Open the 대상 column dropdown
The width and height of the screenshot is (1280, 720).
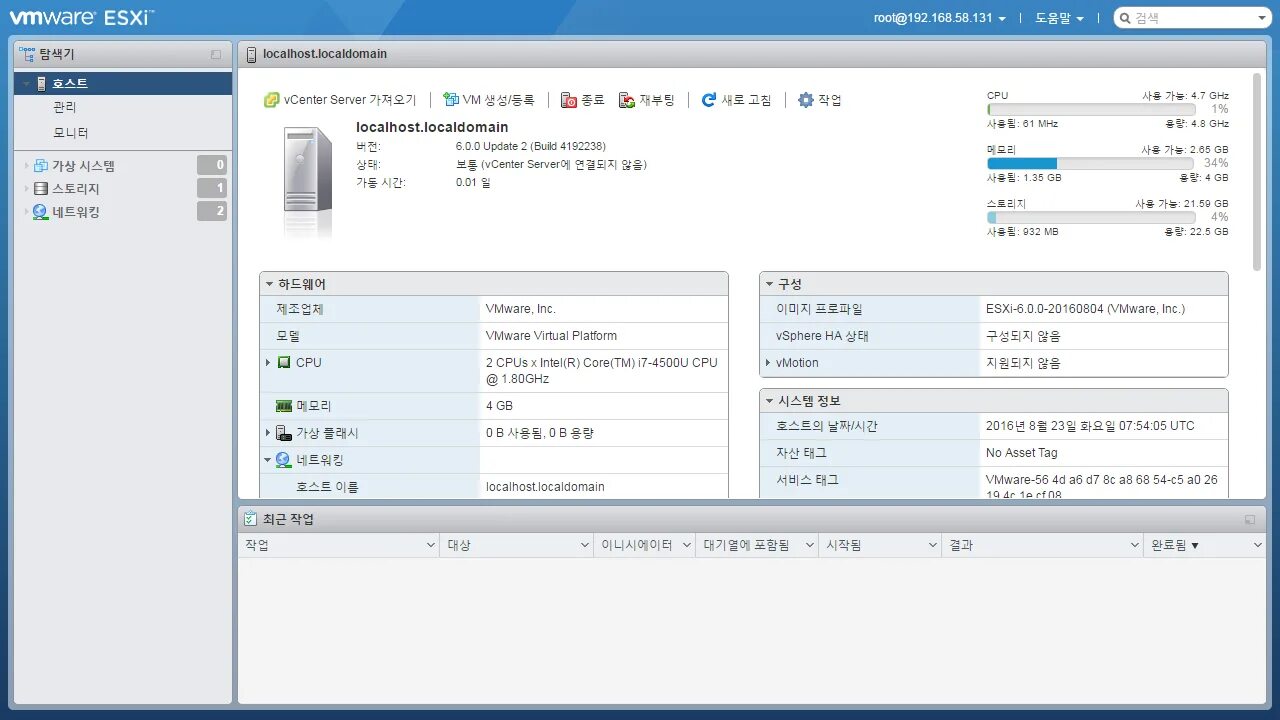point(585,545)
